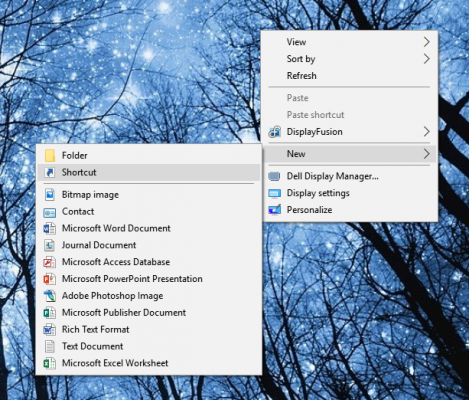Click the Microsoft Access Database icon
This screenshot has height=400, width=469.
[x=50, y=262]
